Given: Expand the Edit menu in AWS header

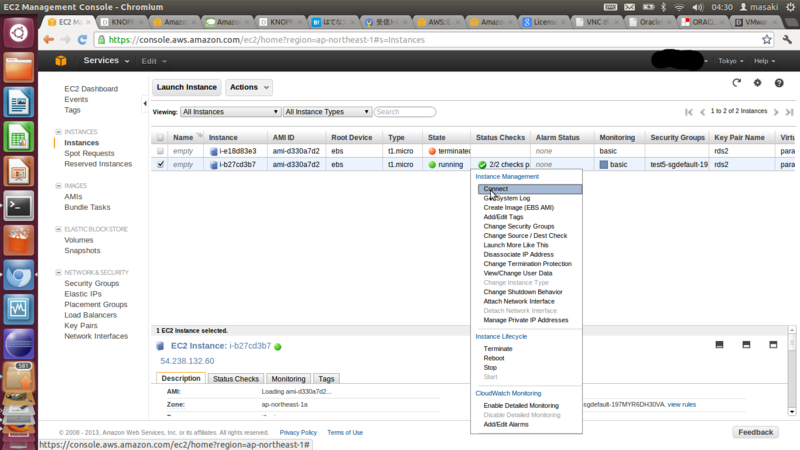Looking at the screenshot, I should pos(154,61).
